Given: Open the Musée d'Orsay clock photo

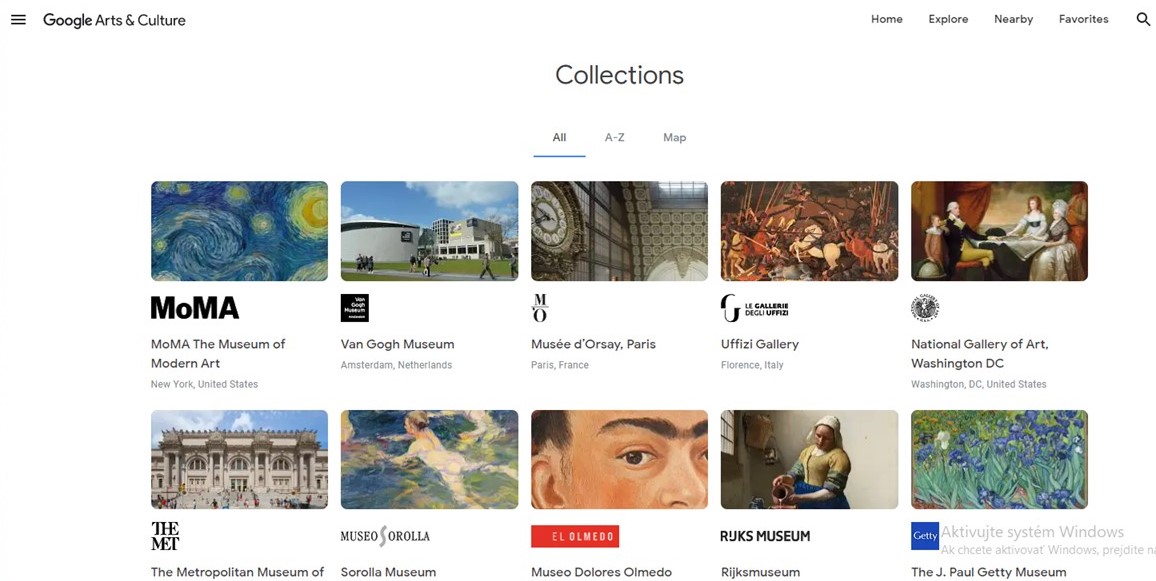Looking at the screenshot, I should (619, 231).
